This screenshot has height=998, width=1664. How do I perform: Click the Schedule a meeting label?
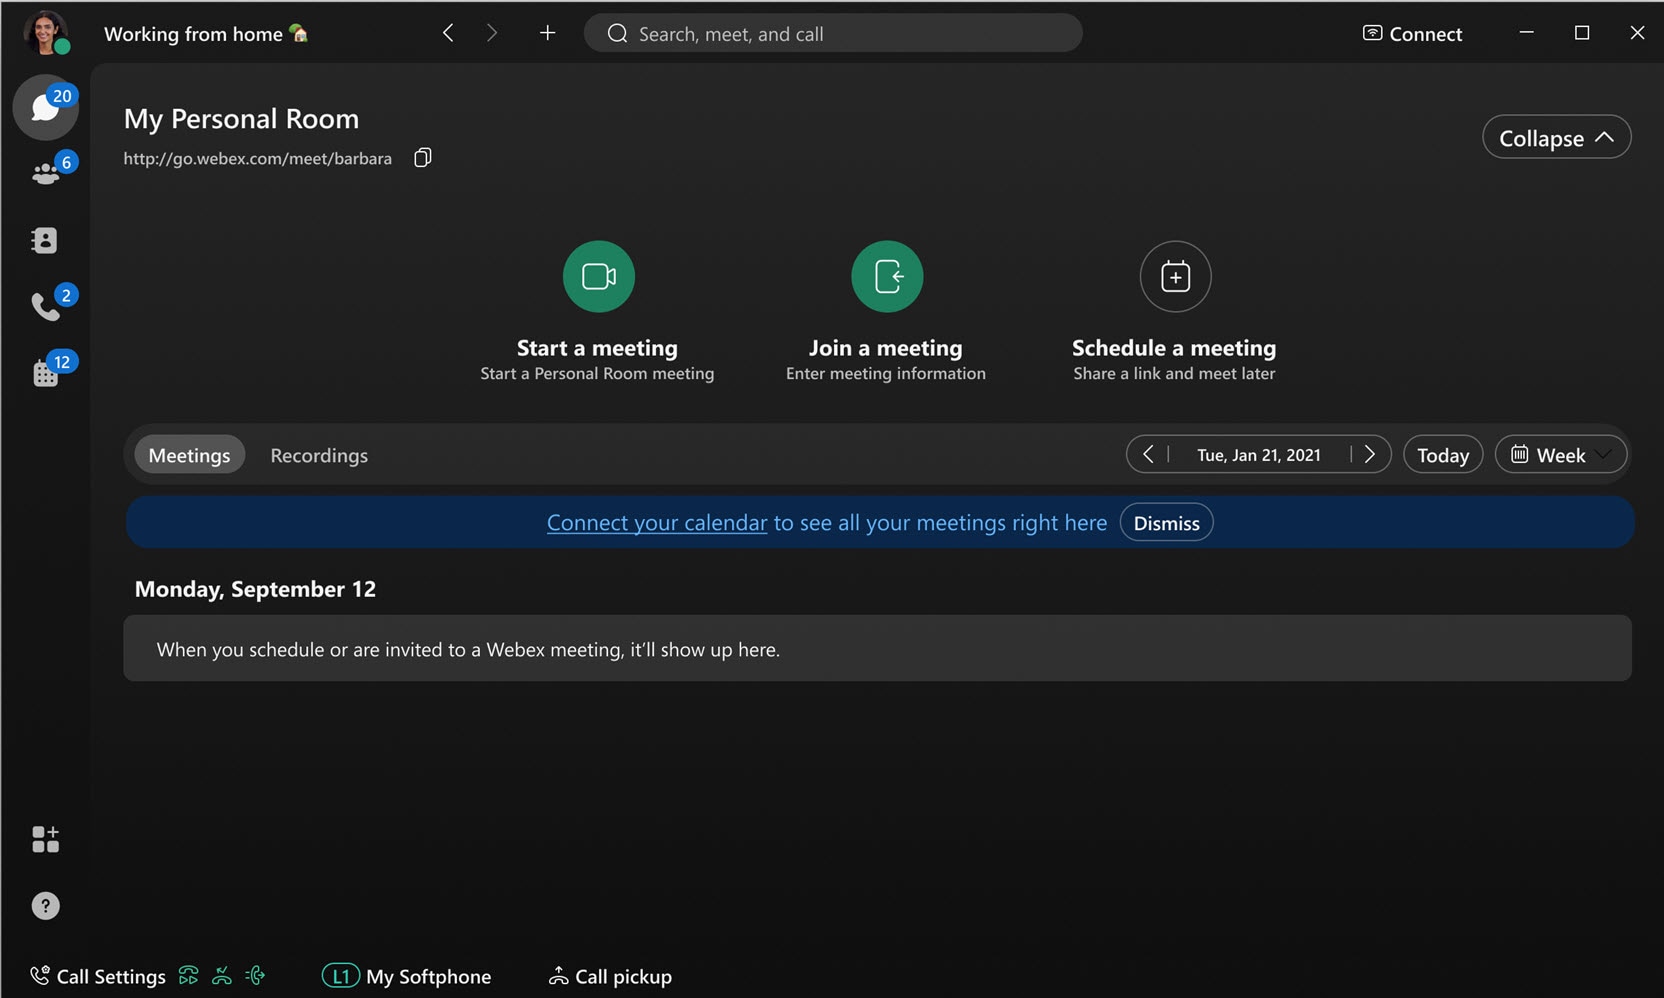pyautogui.click(x=1174, y=348)
